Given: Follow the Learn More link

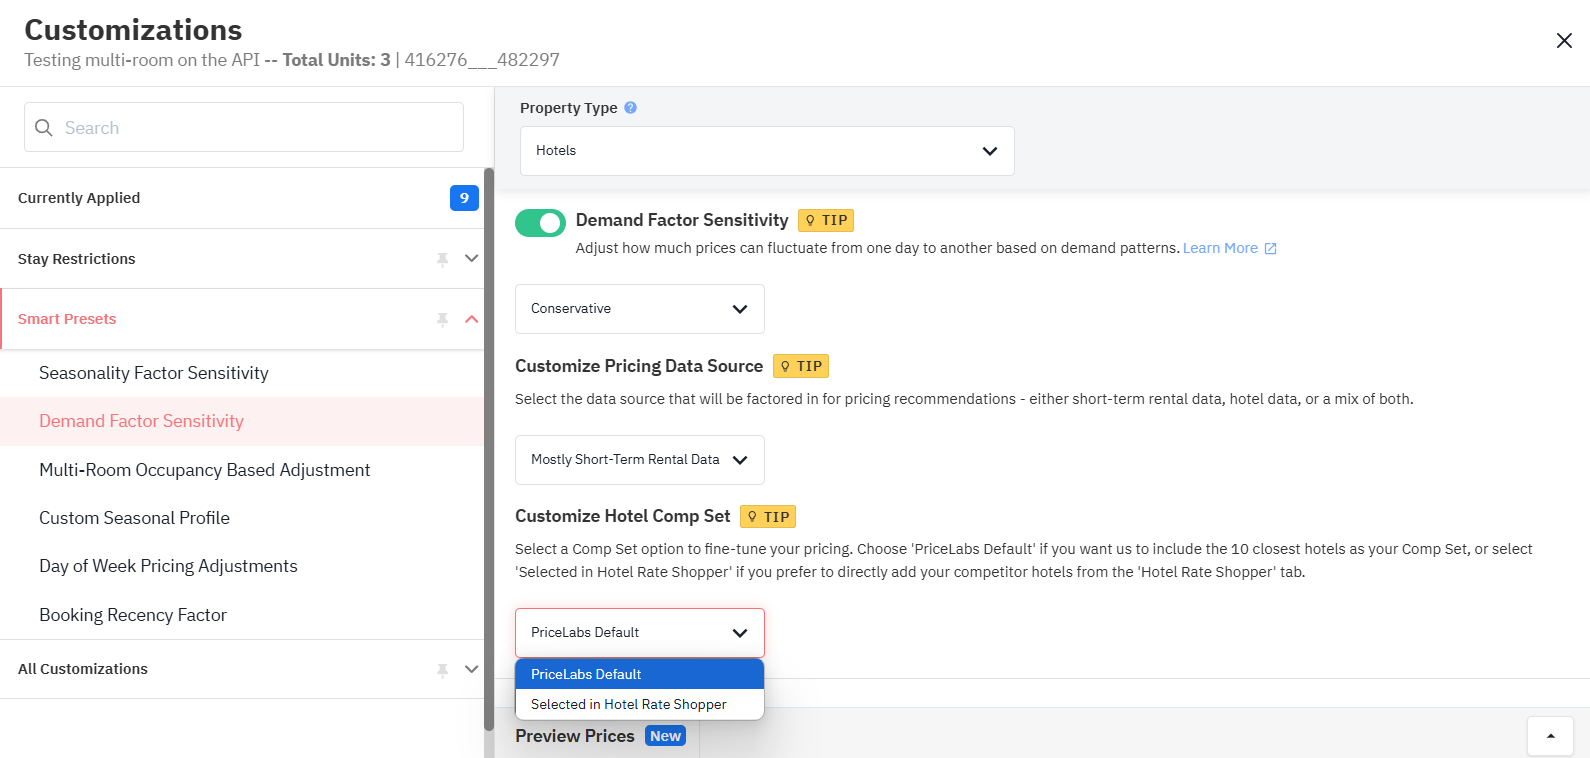Looking at the screenshot, I should tap(1220, 248).
